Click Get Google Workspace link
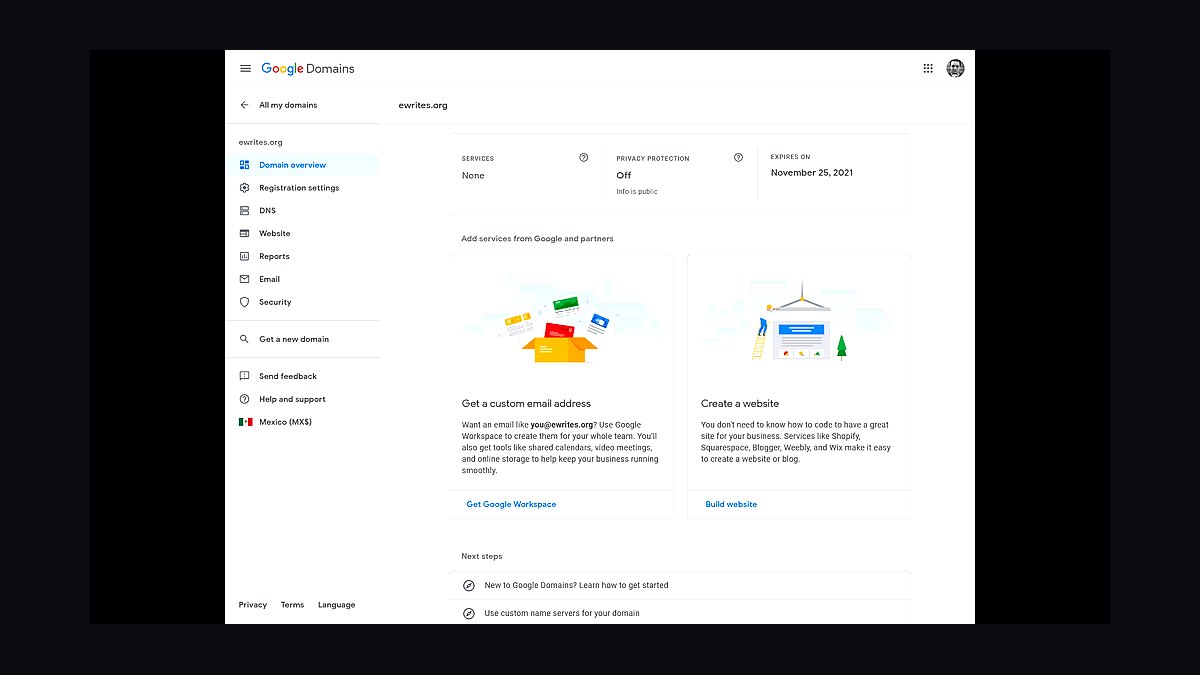1200x675 pixels. tap(511, 504)
